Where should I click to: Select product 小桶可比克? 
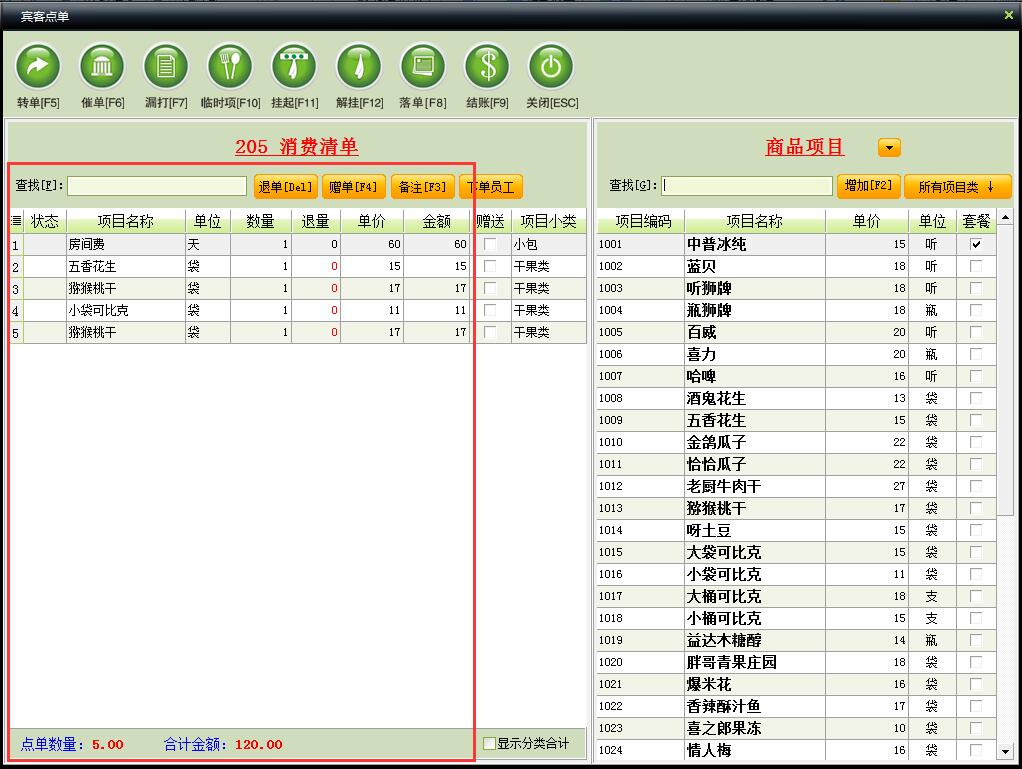[x=796, y=618]
